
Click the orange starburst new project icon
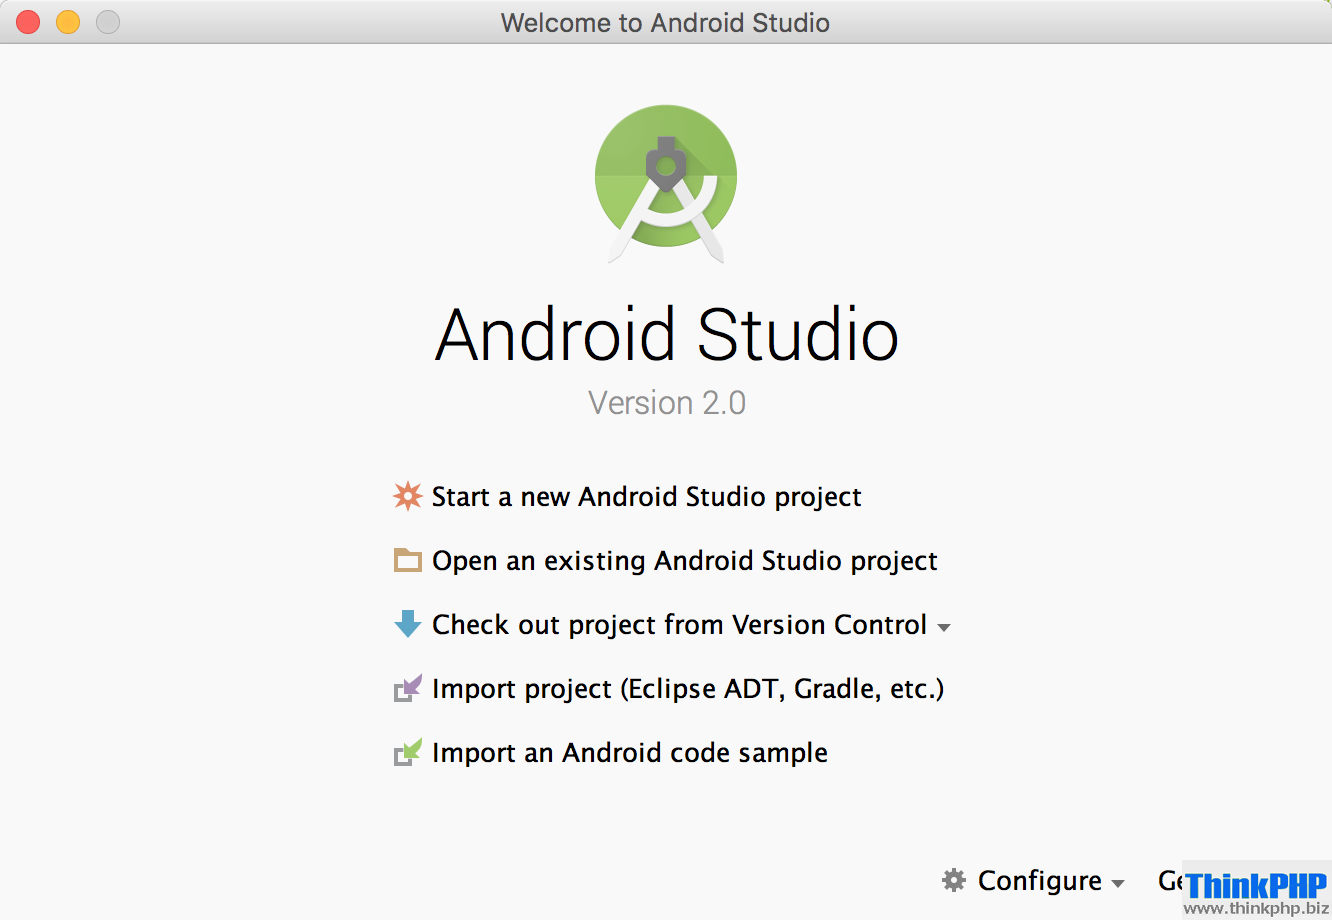[408, 496]
